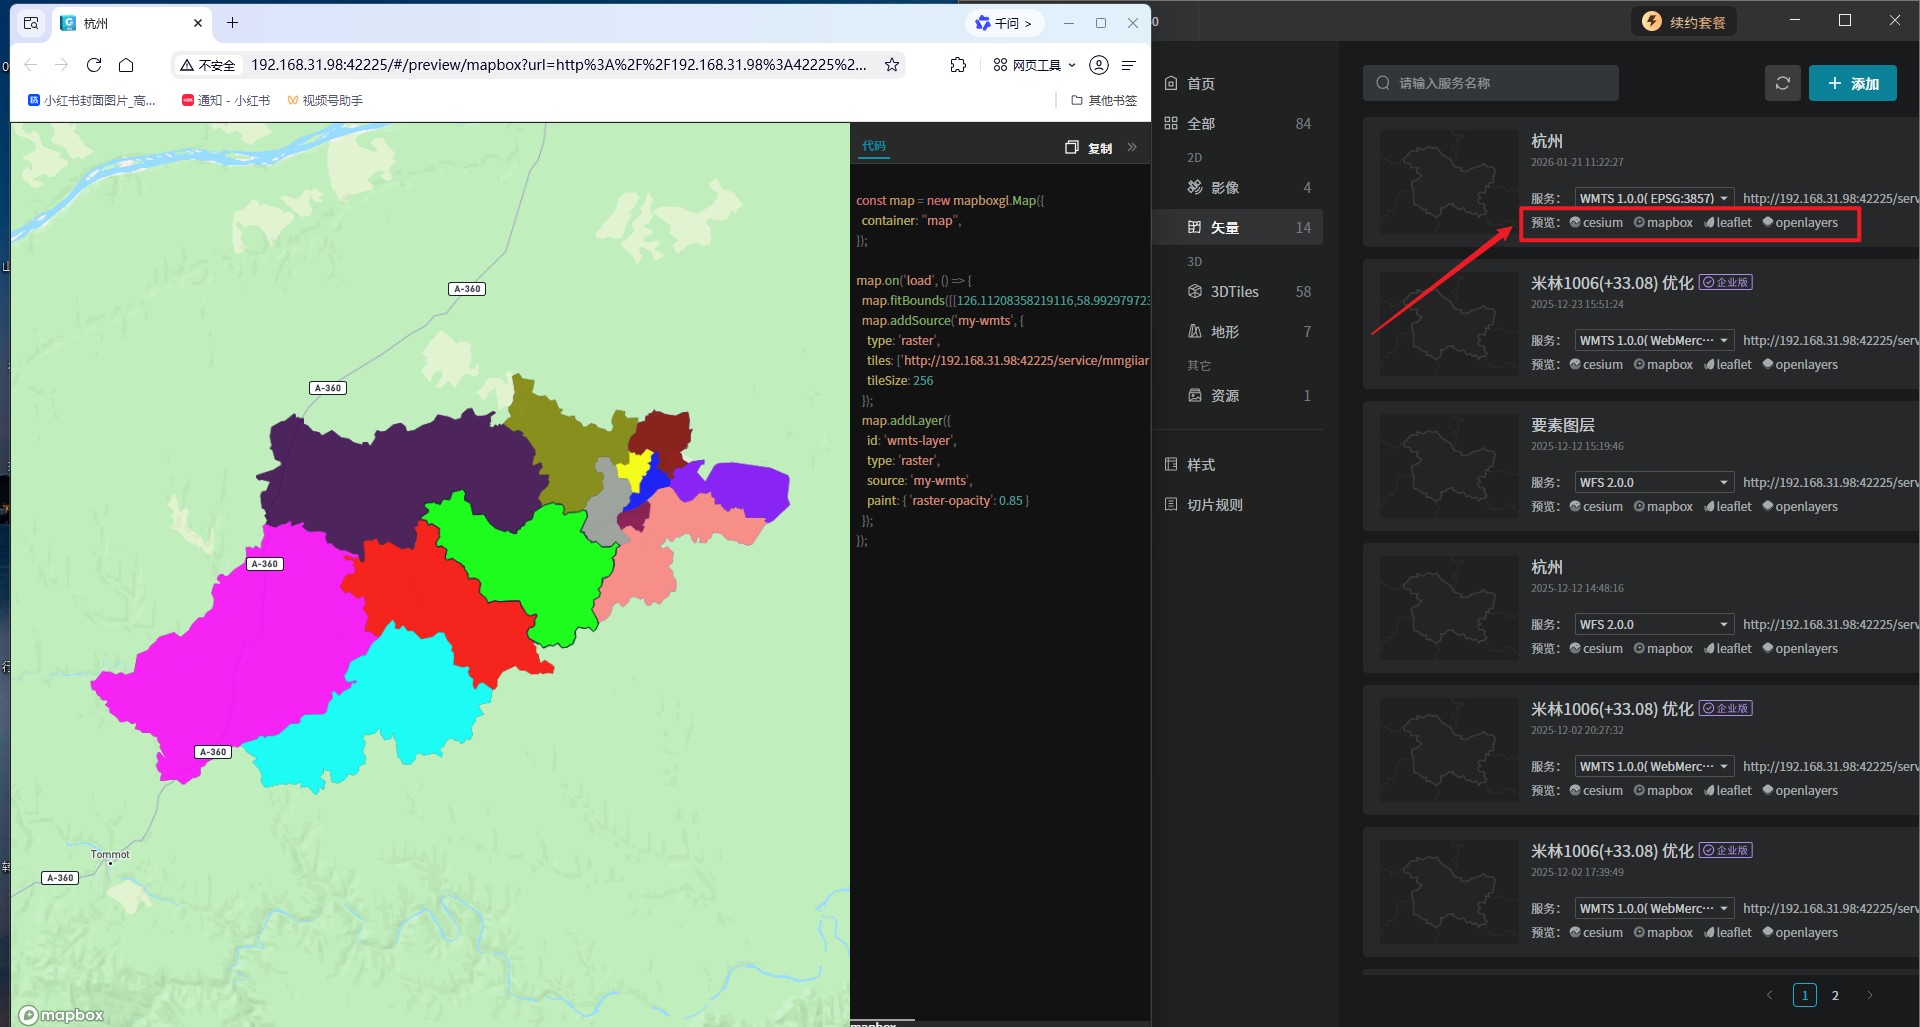The width and height of the screenshot is (1920, 1027).
Task: Focus the service name search field
Action: tap(1490, 83)
